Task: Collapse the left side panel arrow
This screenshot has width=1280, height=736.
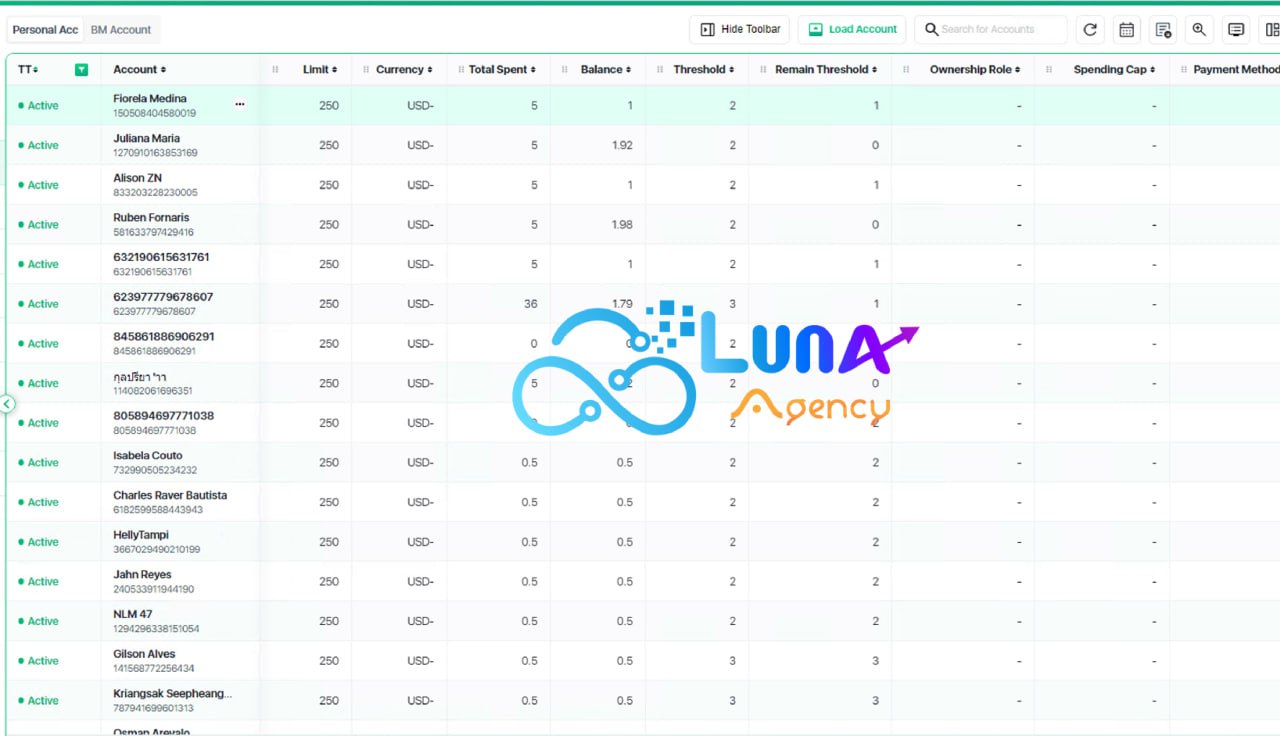Action: 7,404
